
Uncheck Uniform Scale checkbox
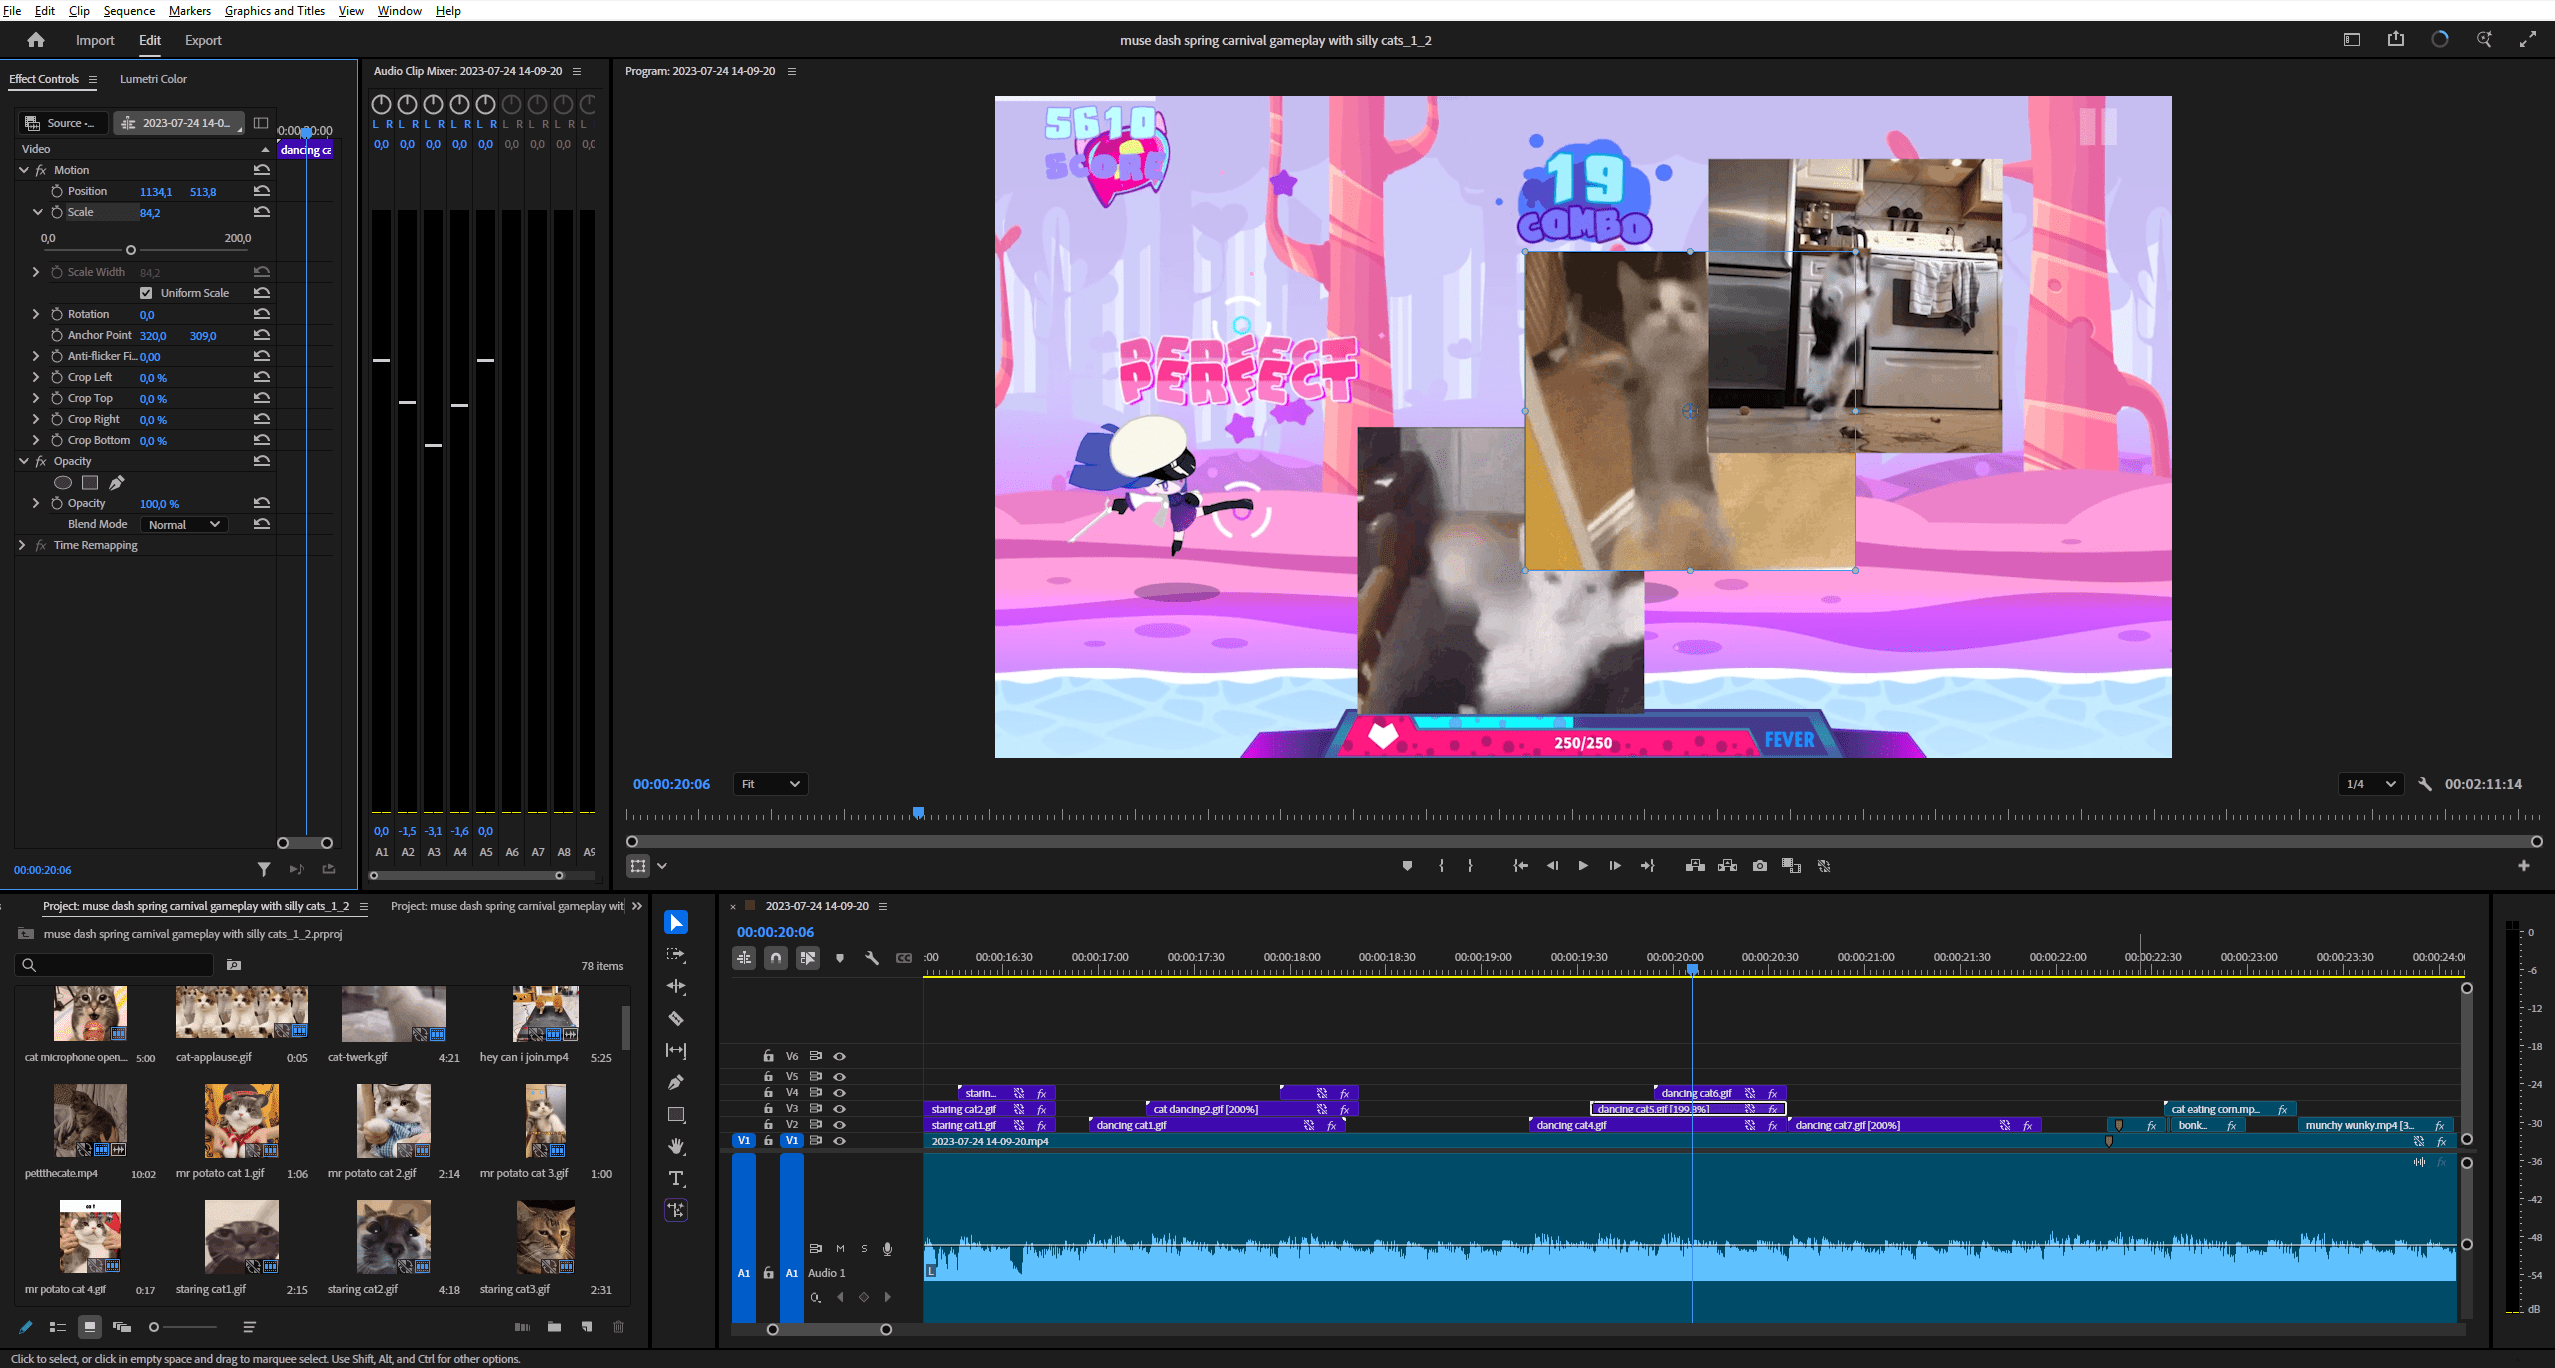pos(146,293)
